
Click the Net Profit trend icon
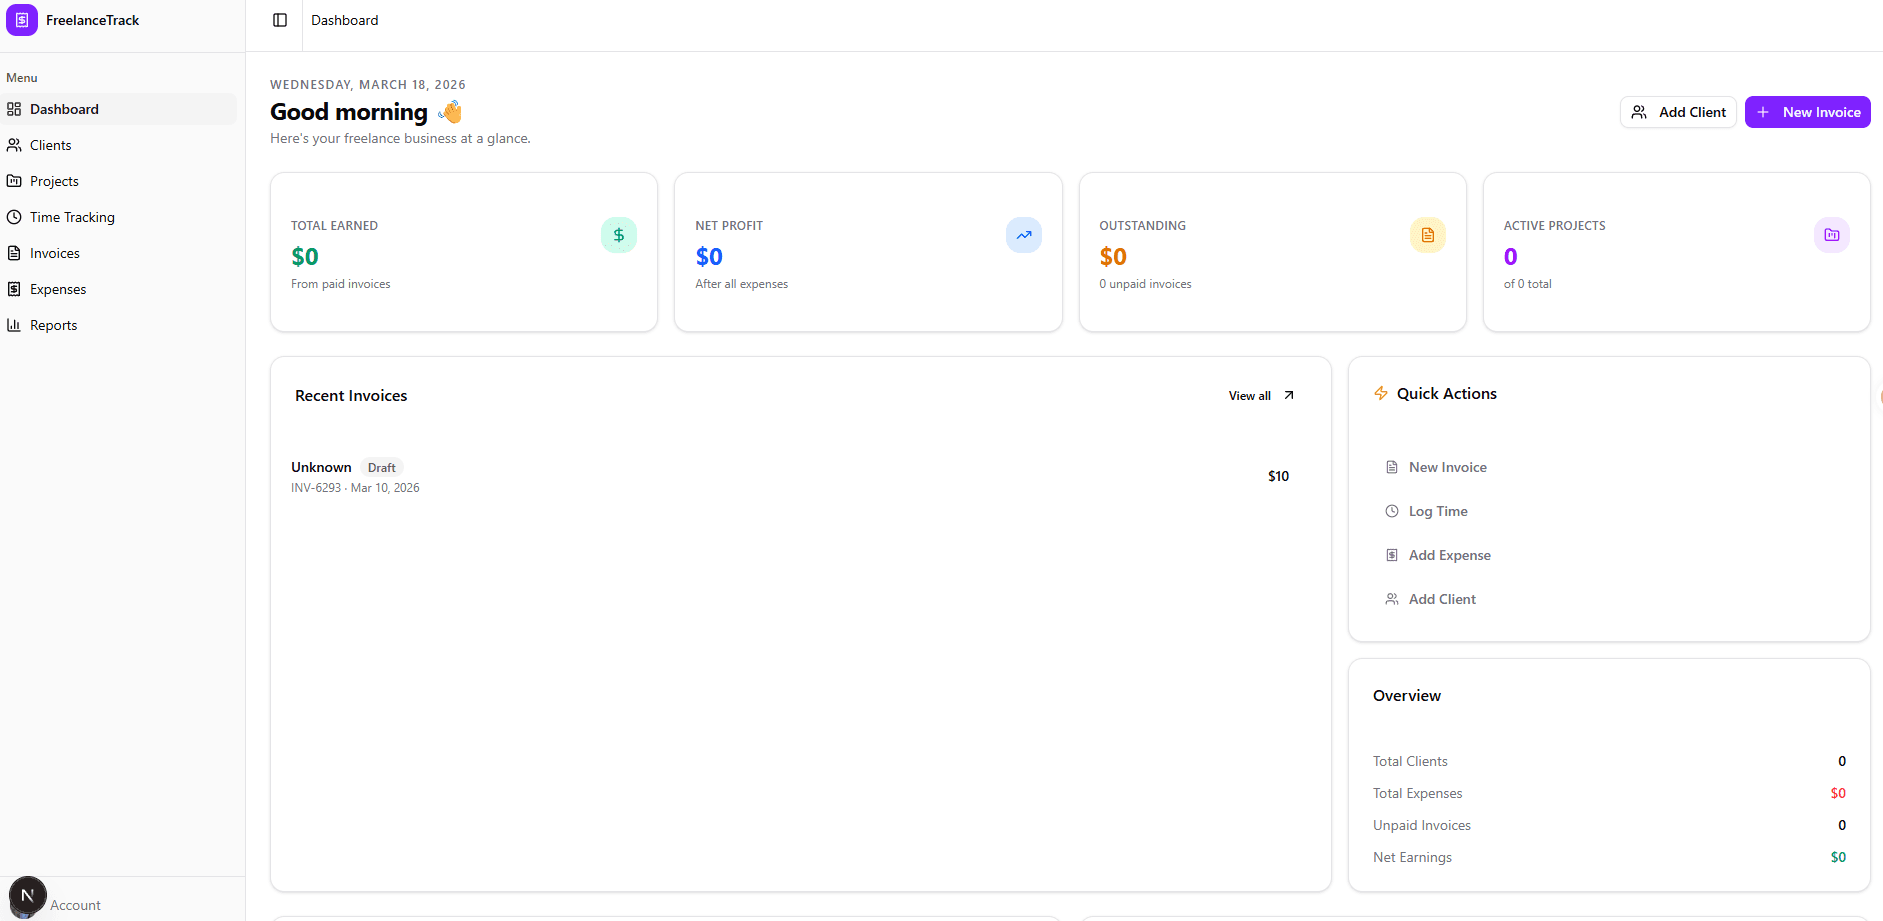1024,235
